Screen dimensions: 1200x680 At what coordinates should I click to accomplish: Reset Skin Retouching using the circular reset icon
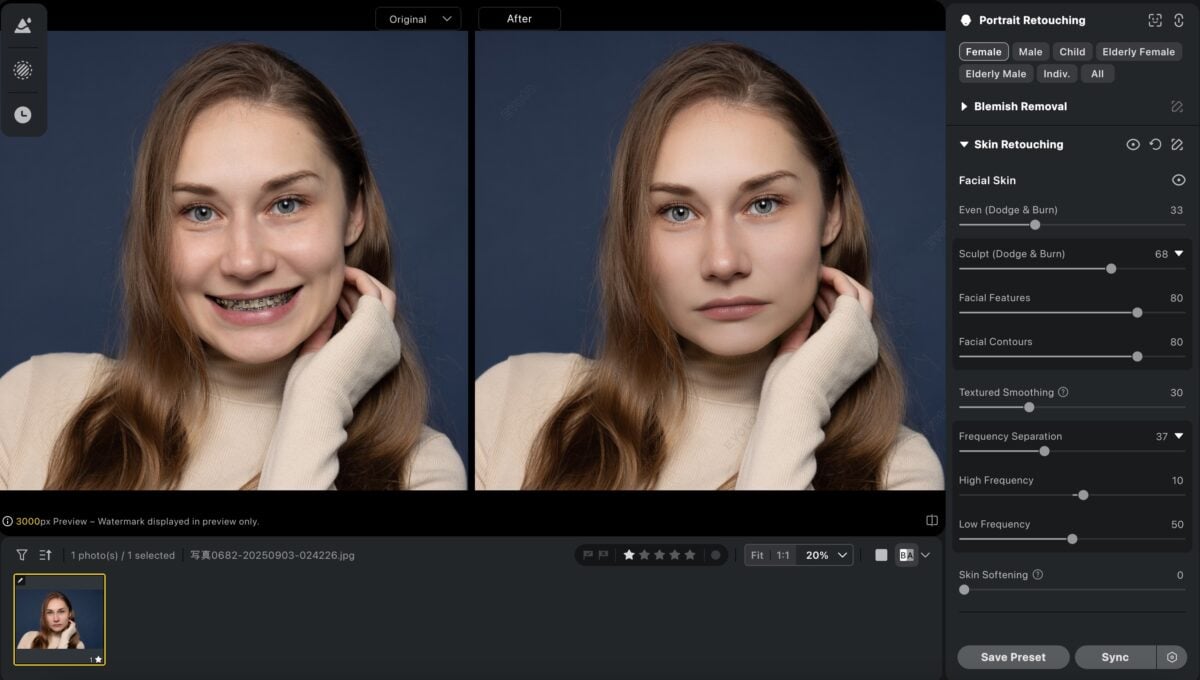pyautogui.click(x=1155, y=144)
